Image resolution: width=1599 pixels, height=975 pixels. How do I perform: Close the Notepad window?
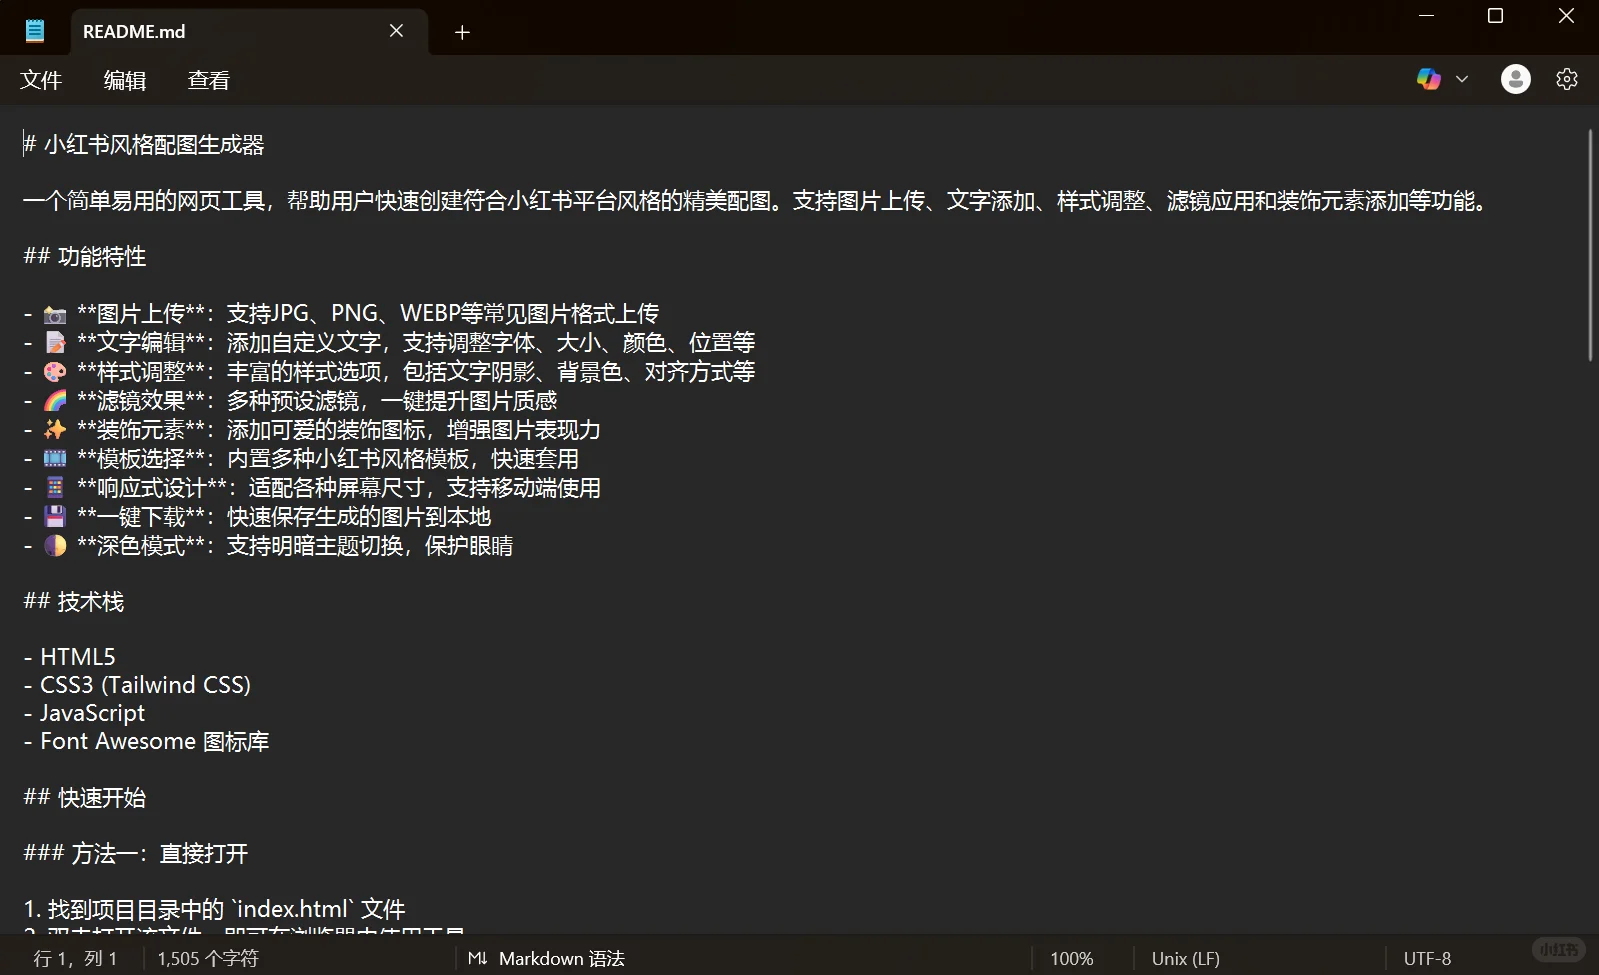point(1566,16)
